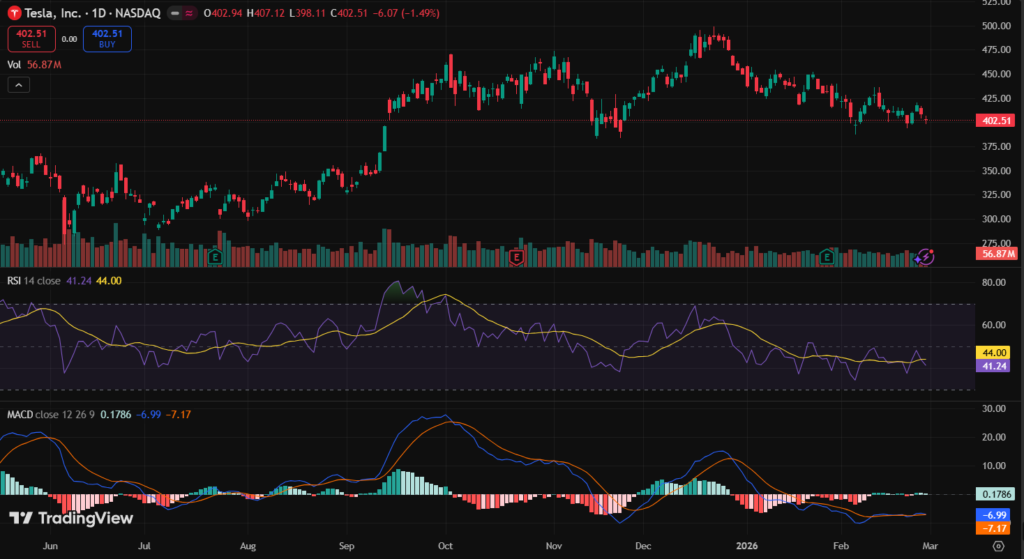Viewport: 1024px width, 559px height.
Task: Click the red earnings E marker near November
Action: [x=517, y=257]
